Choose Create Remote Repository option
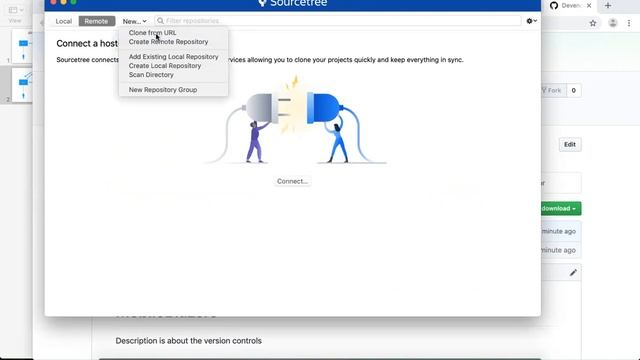Screen dimensions: 640x360 (168, 42)
